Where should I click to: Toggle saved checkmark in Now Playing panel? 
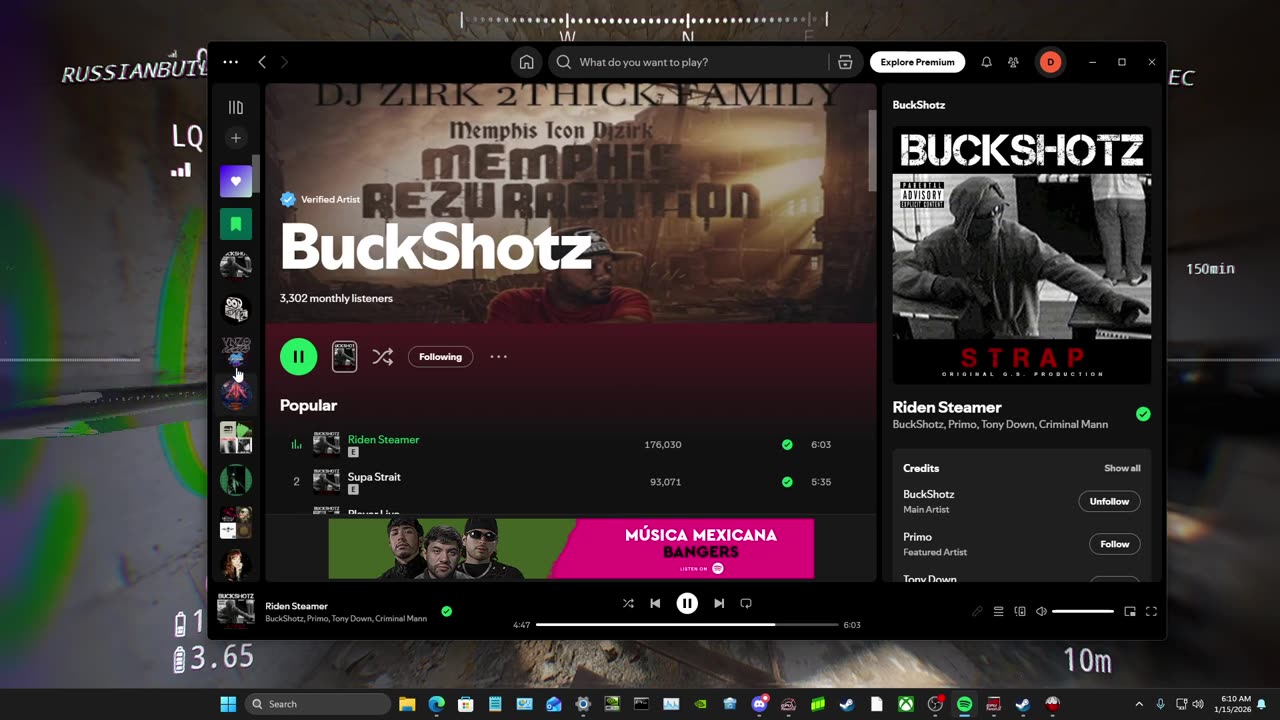tap(1143, 414)
